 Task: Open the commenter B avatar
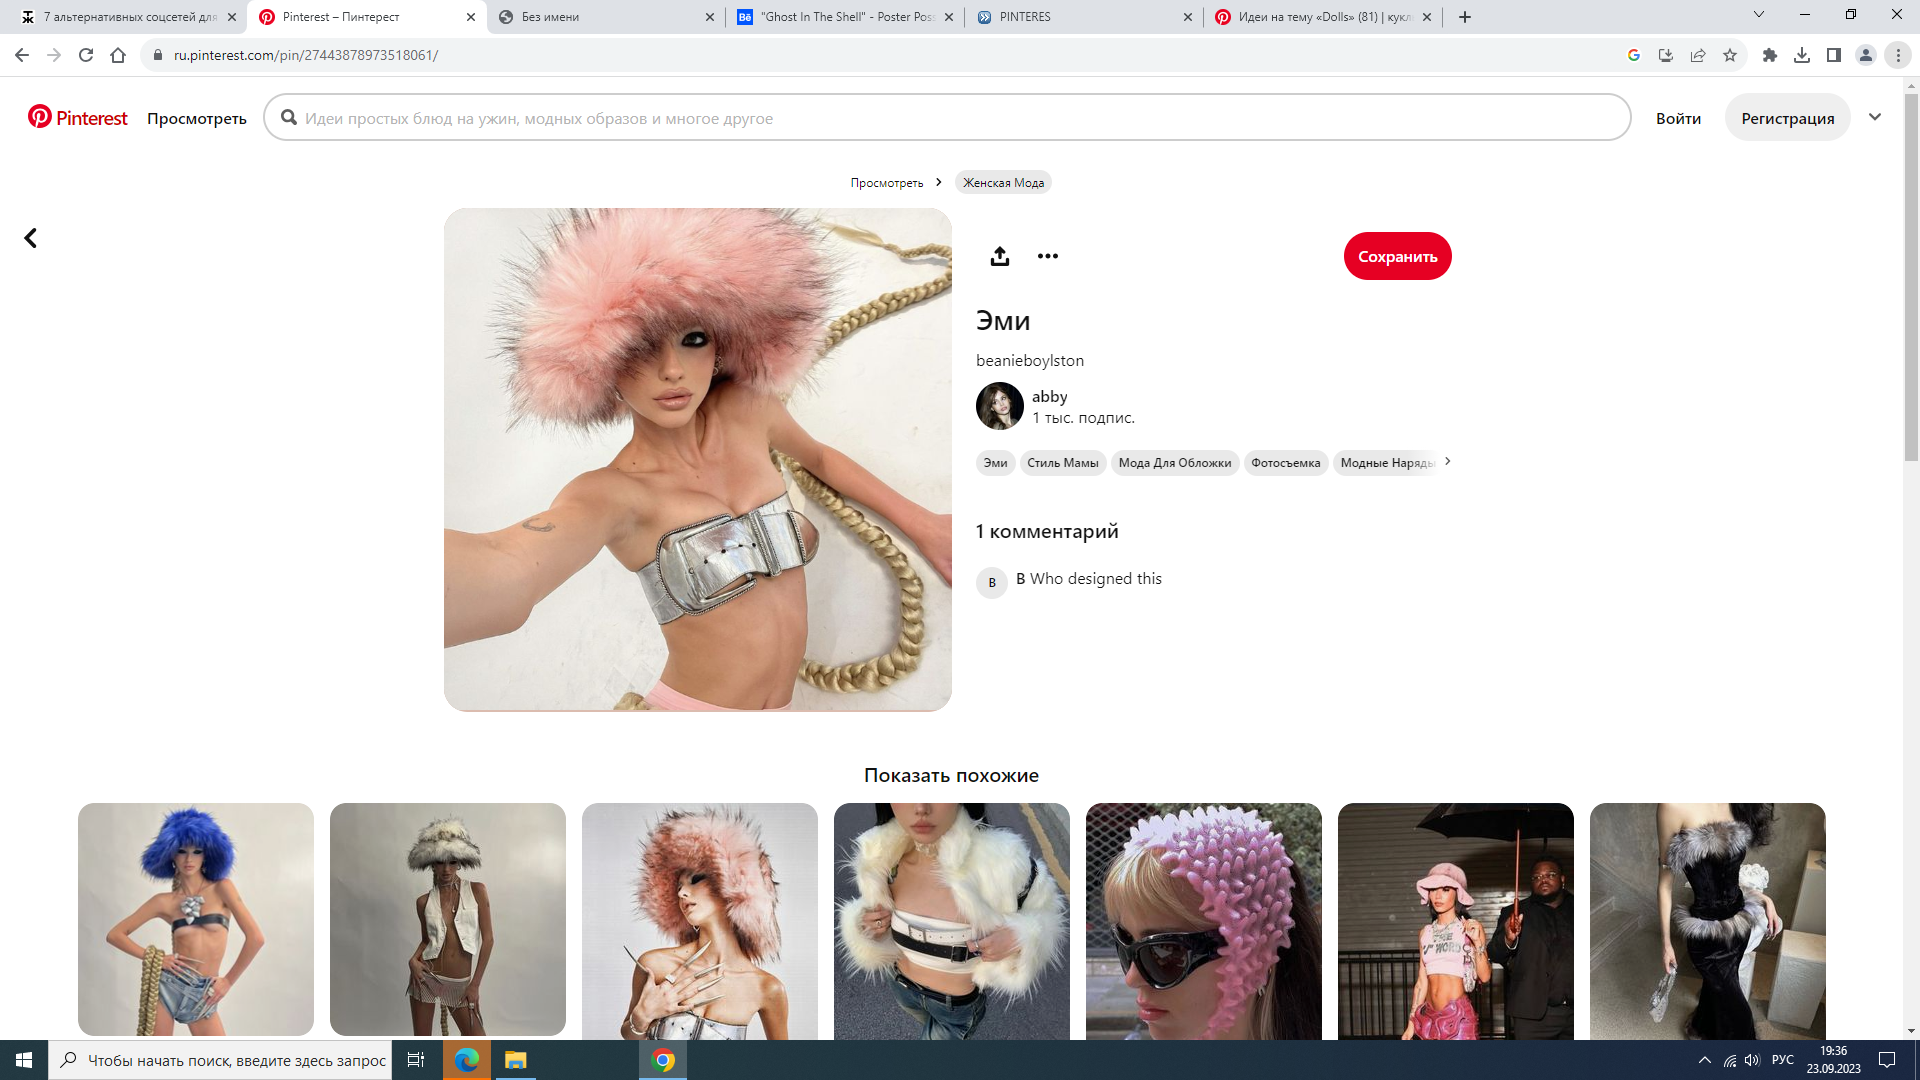[991, 582]
